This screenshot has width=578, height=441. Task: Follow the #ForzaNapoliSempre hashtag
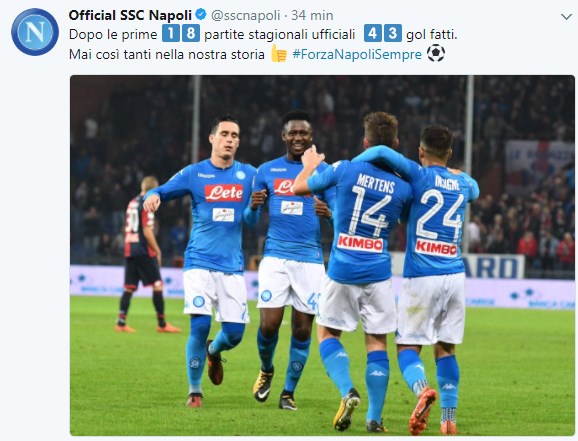pyautogui.click(x=357, y=54)
